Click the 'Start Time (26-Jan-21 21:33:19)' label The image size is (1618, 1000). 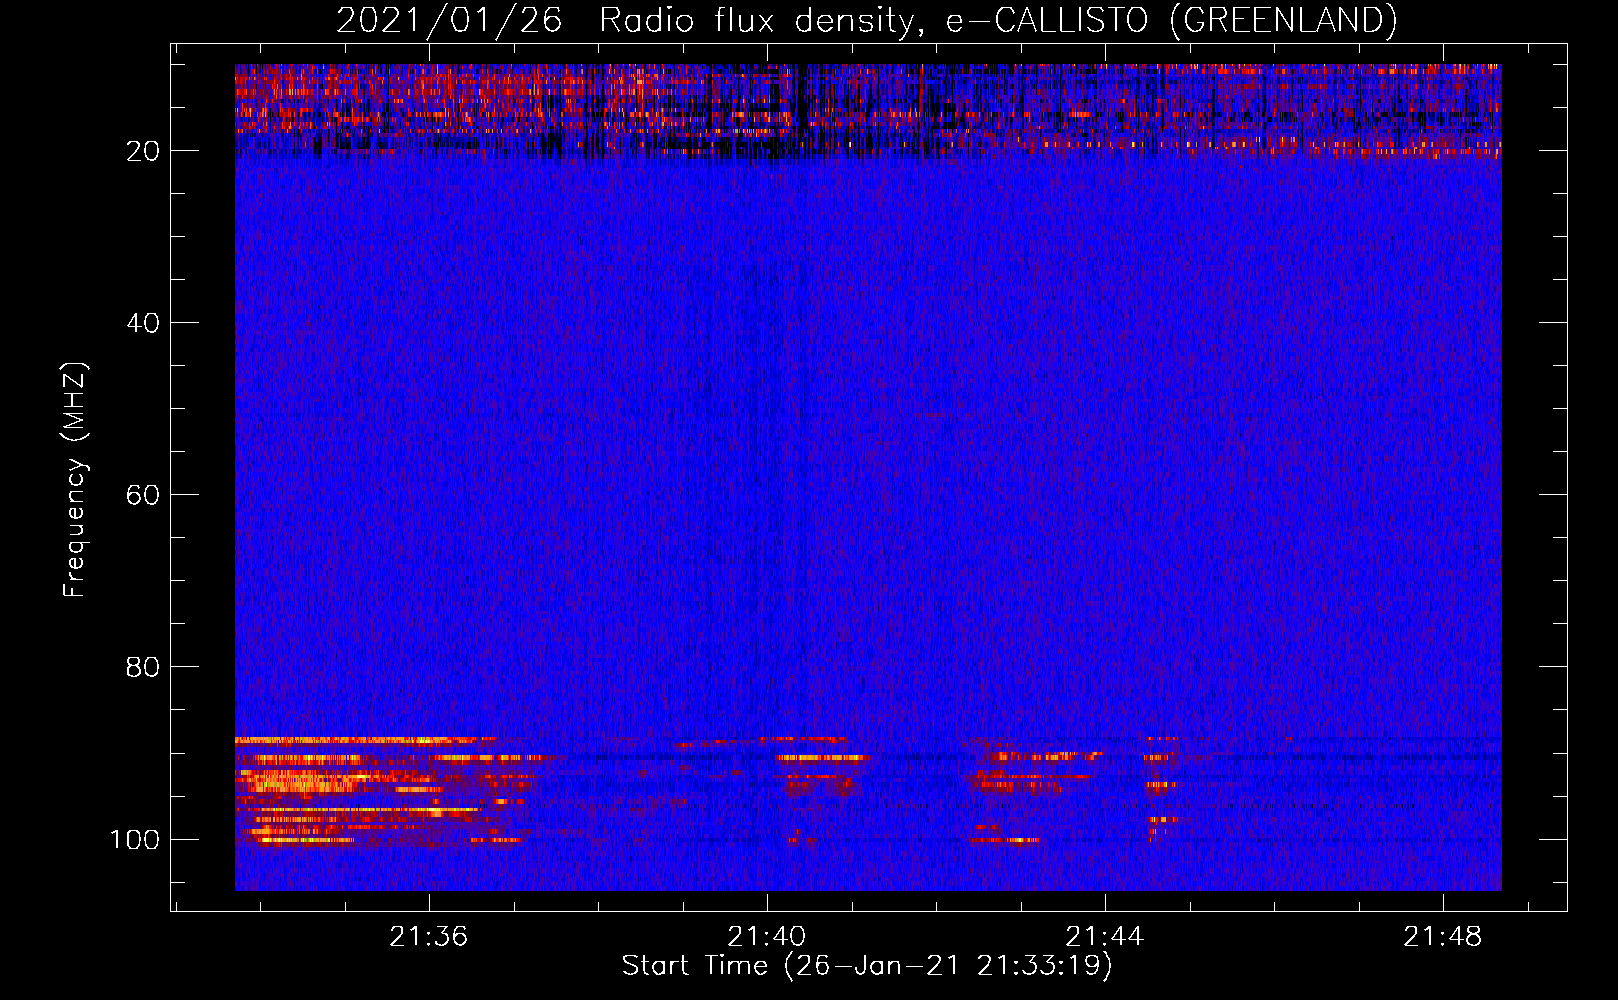(867, 966)
